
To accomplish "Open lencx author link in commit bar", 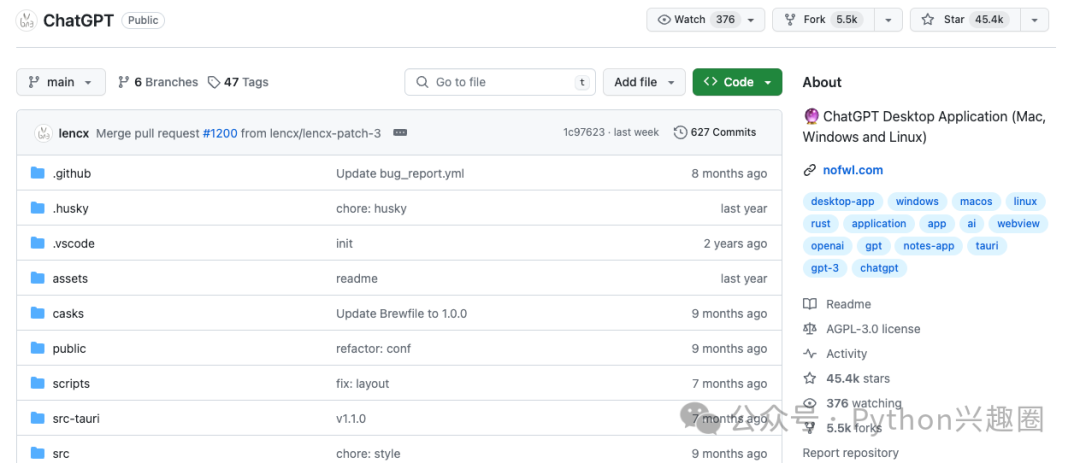I will pyautogui.click(x=74, y=133).
